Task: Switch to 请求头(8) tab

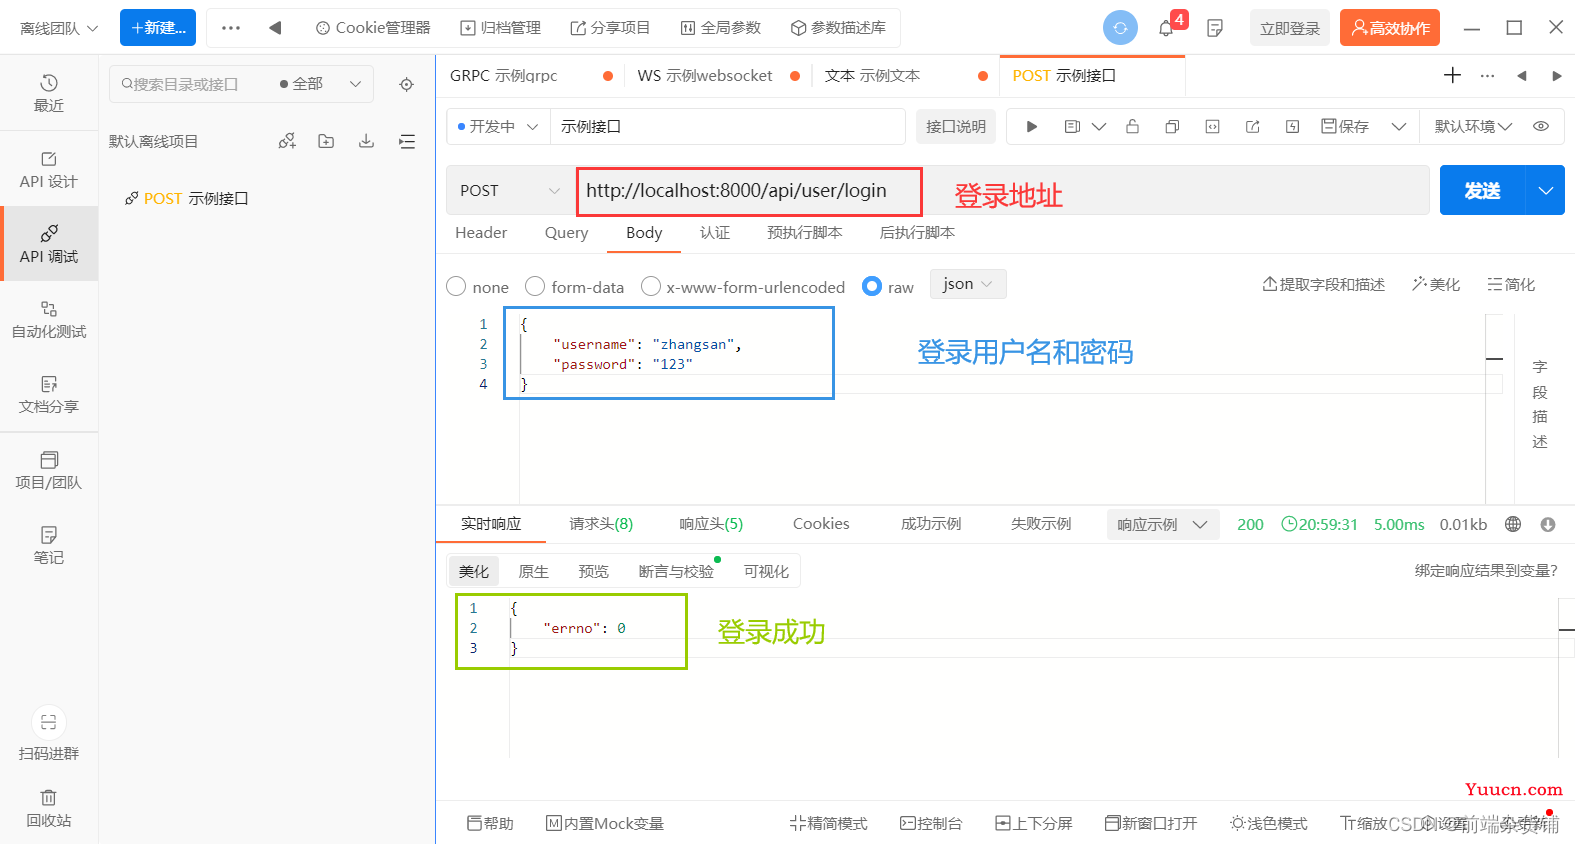Action: click(x=600, y=524)
